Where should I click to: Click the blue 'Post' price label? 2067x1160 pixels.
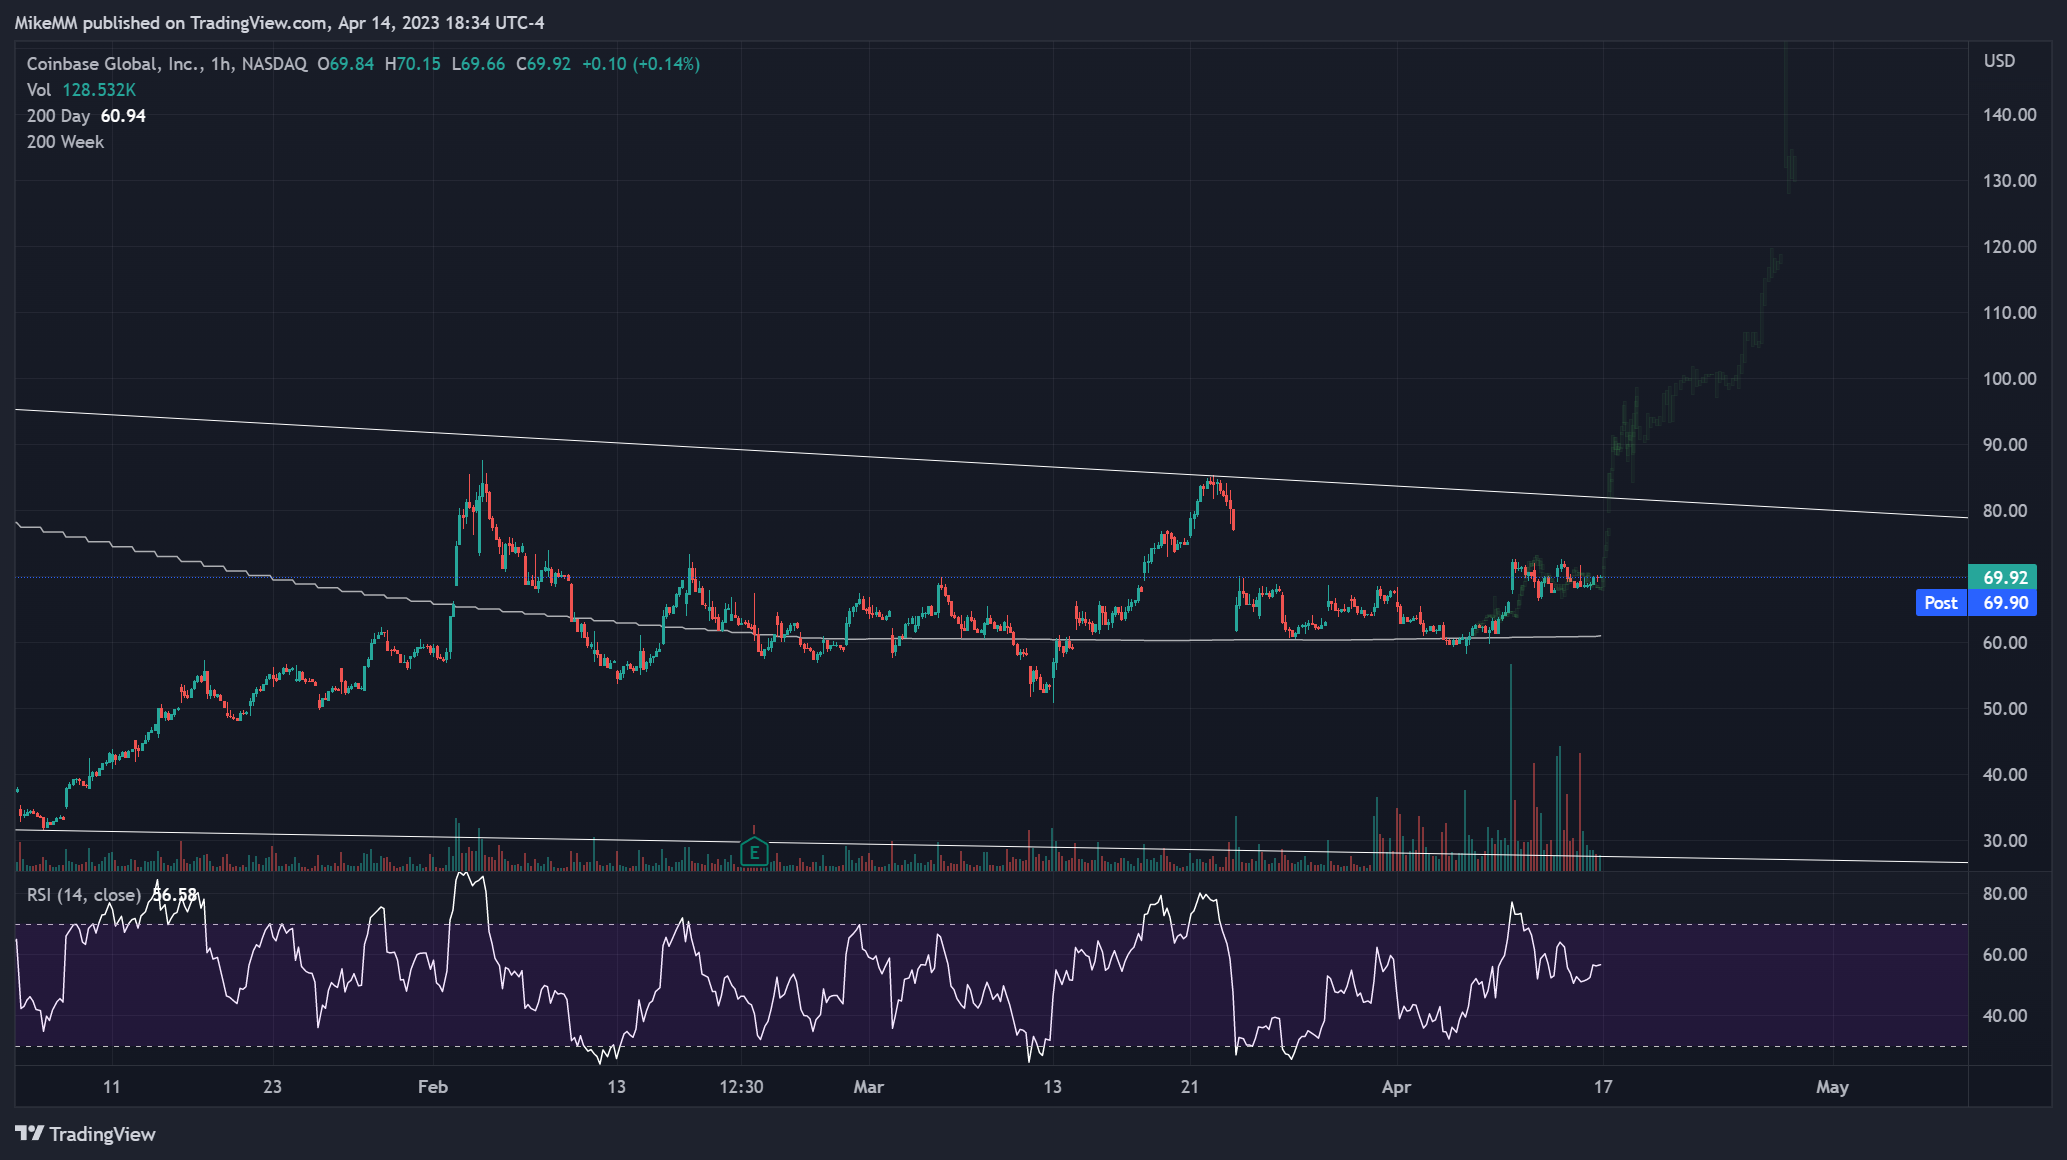pos(1941,602)
